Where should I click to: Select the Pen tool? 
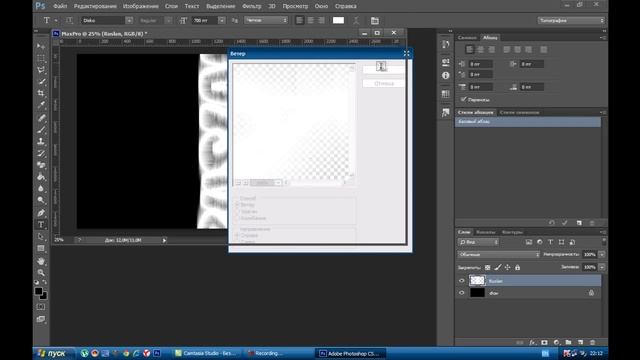point(41,213)
